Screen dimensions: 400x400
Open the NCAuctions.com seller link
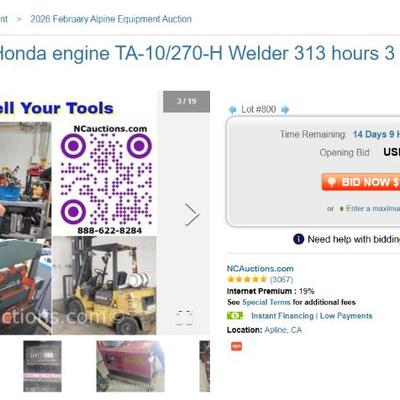point(260,269)
